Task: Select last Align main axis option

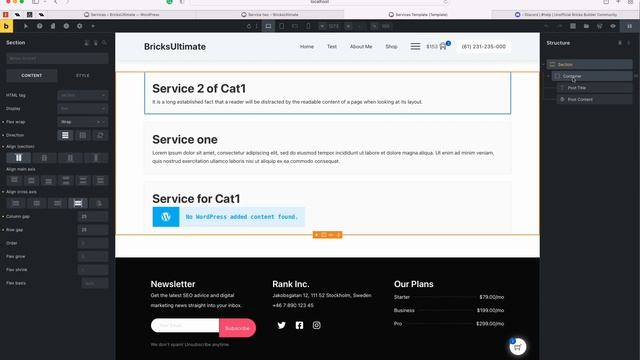Action: pos(100,180)
